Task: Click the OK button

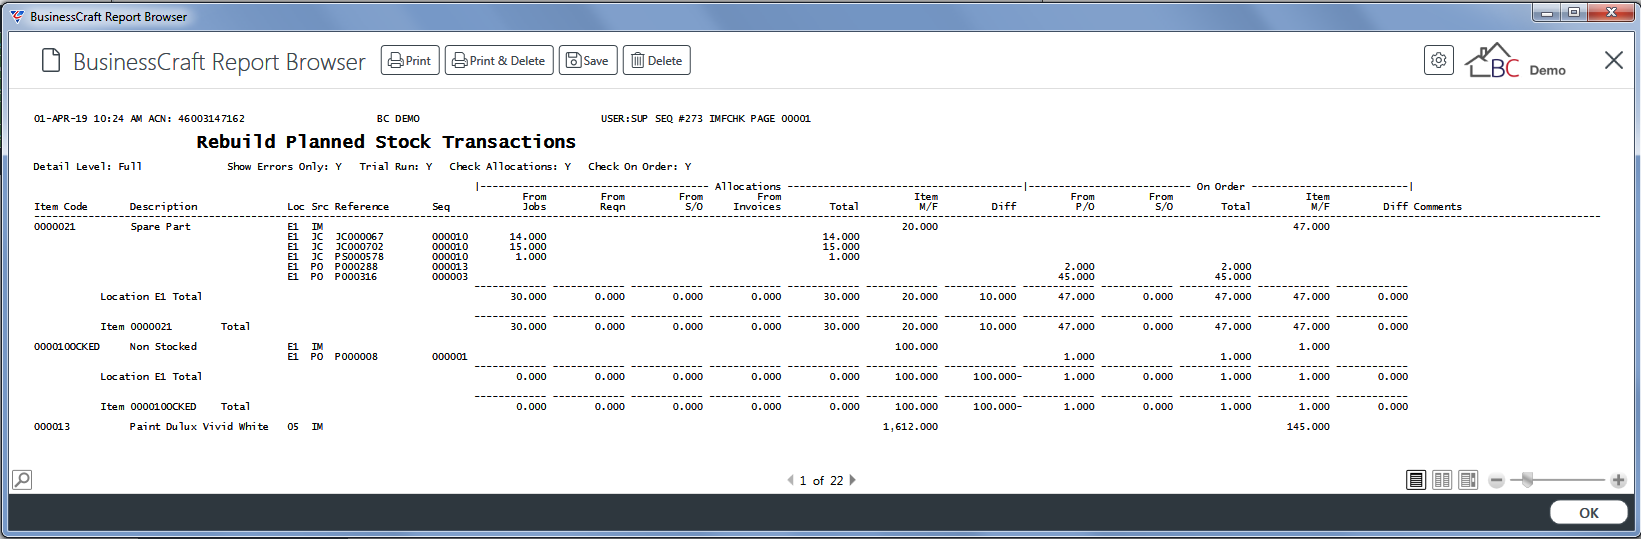Action: click(1588, 513)
